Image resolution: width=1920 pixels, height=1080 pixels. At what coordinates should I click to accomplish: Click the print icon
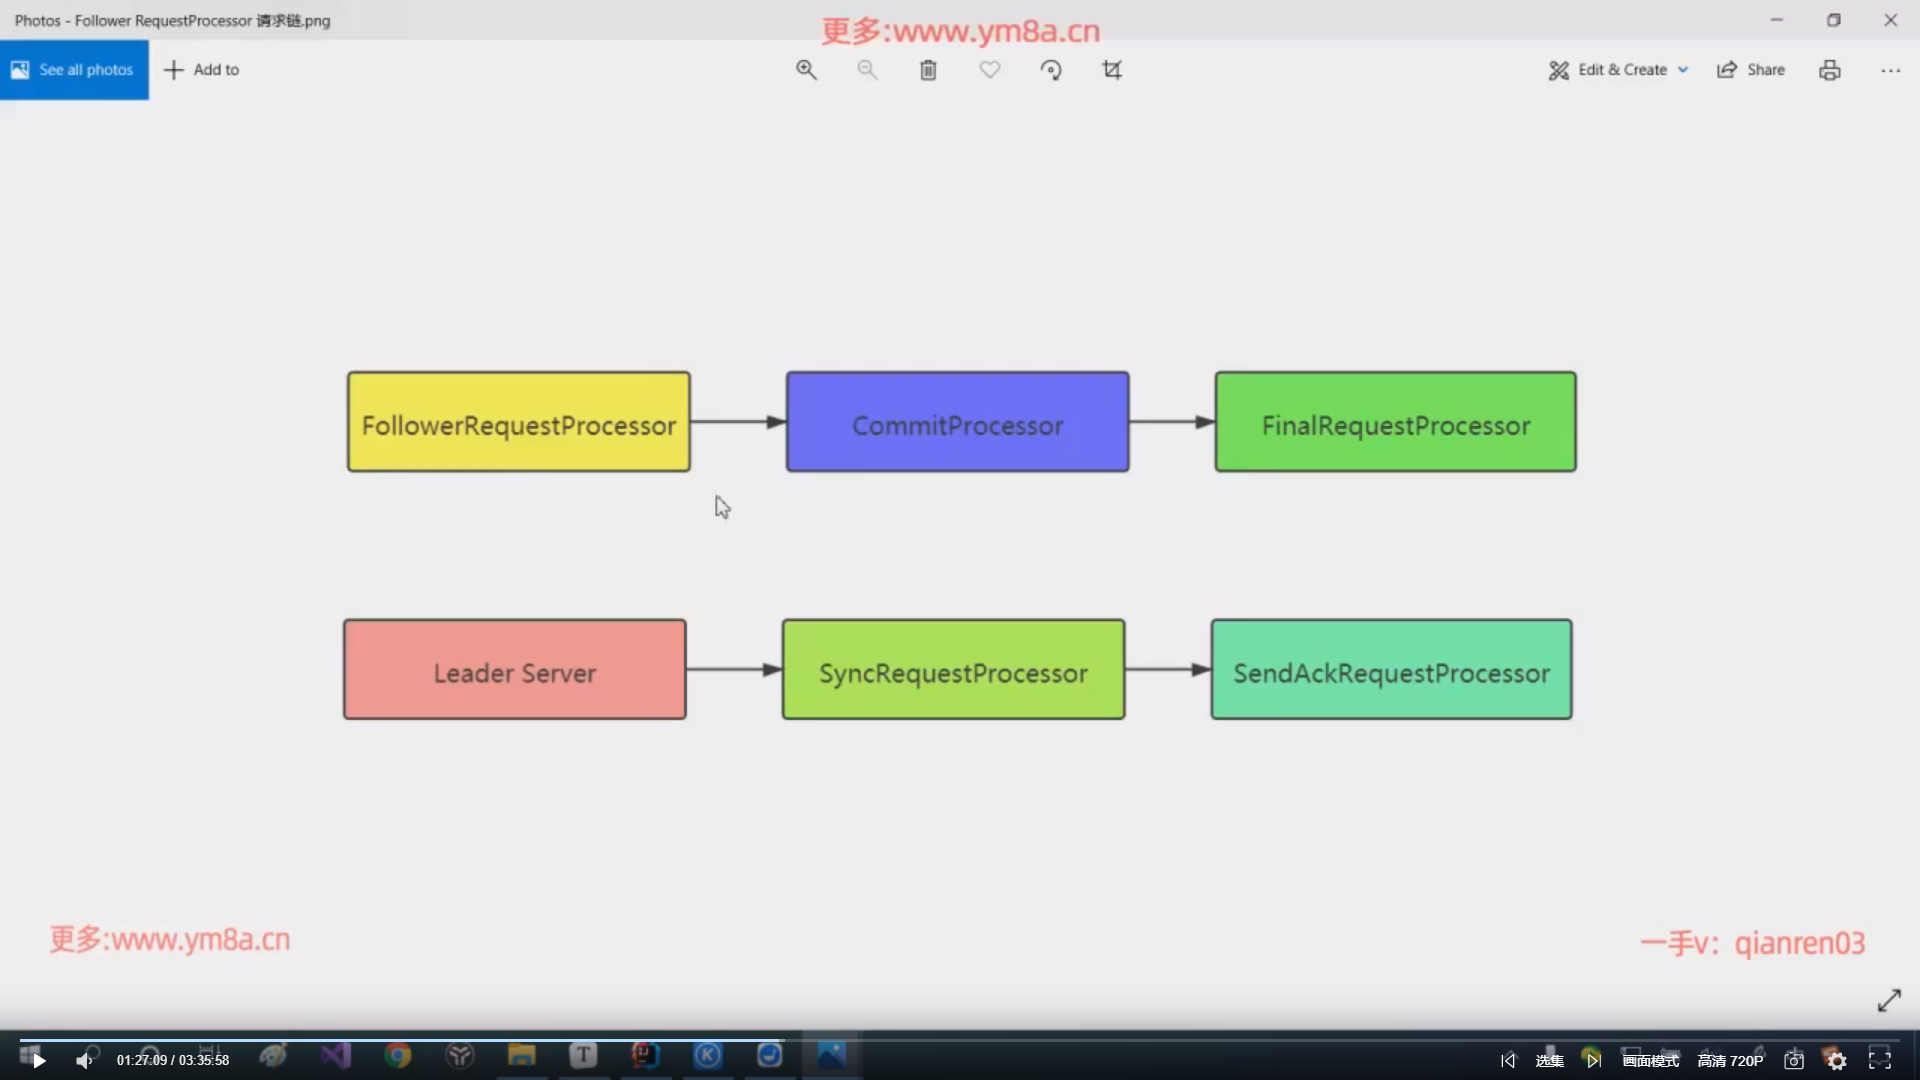tap(1829, 70)
